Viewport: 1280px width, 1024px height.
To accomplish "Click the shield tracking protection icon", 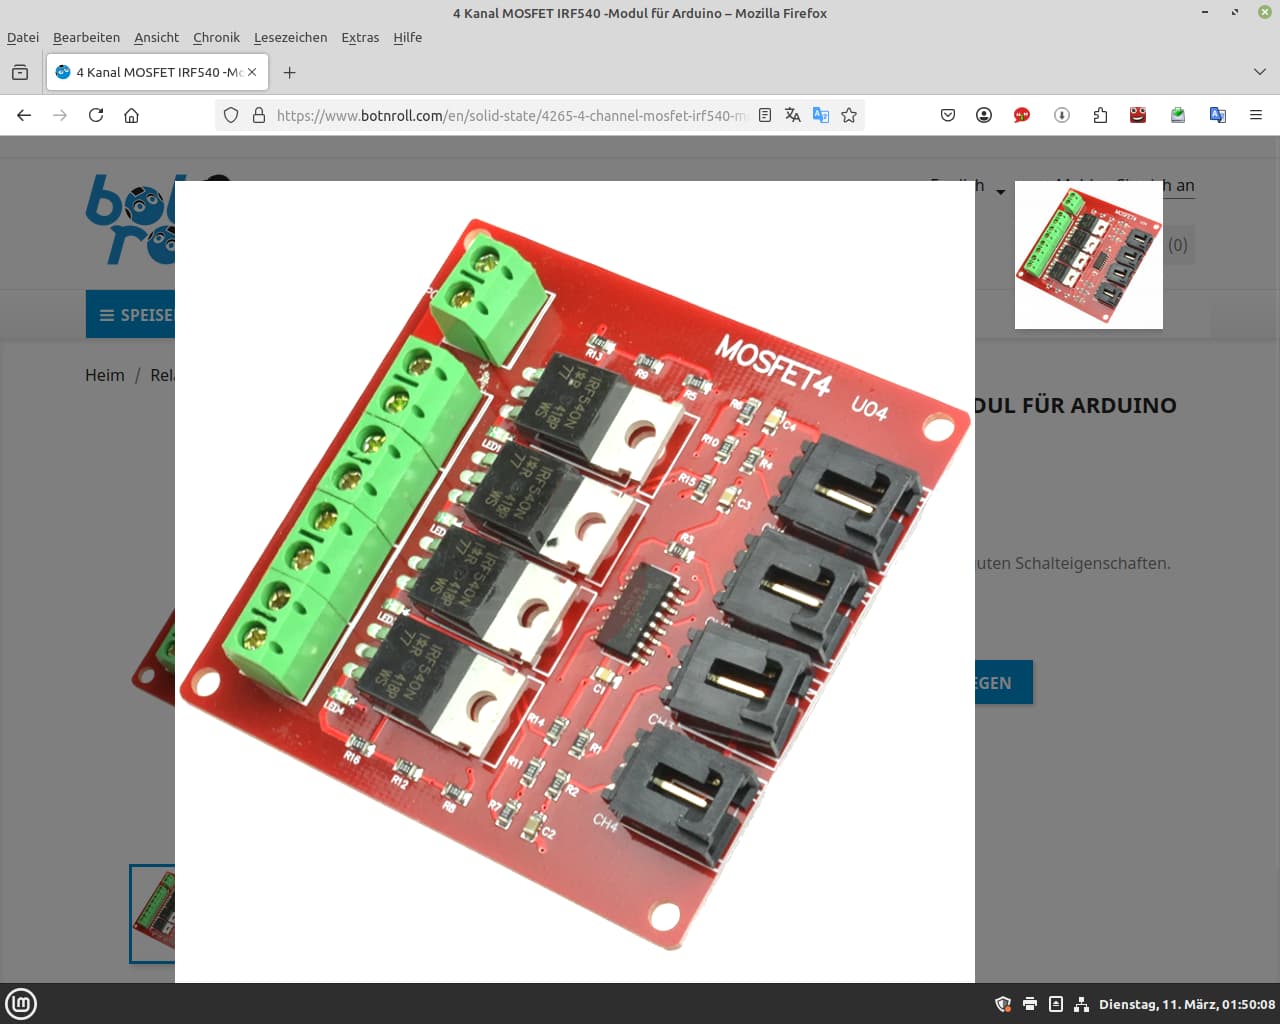I will (231, 115).
